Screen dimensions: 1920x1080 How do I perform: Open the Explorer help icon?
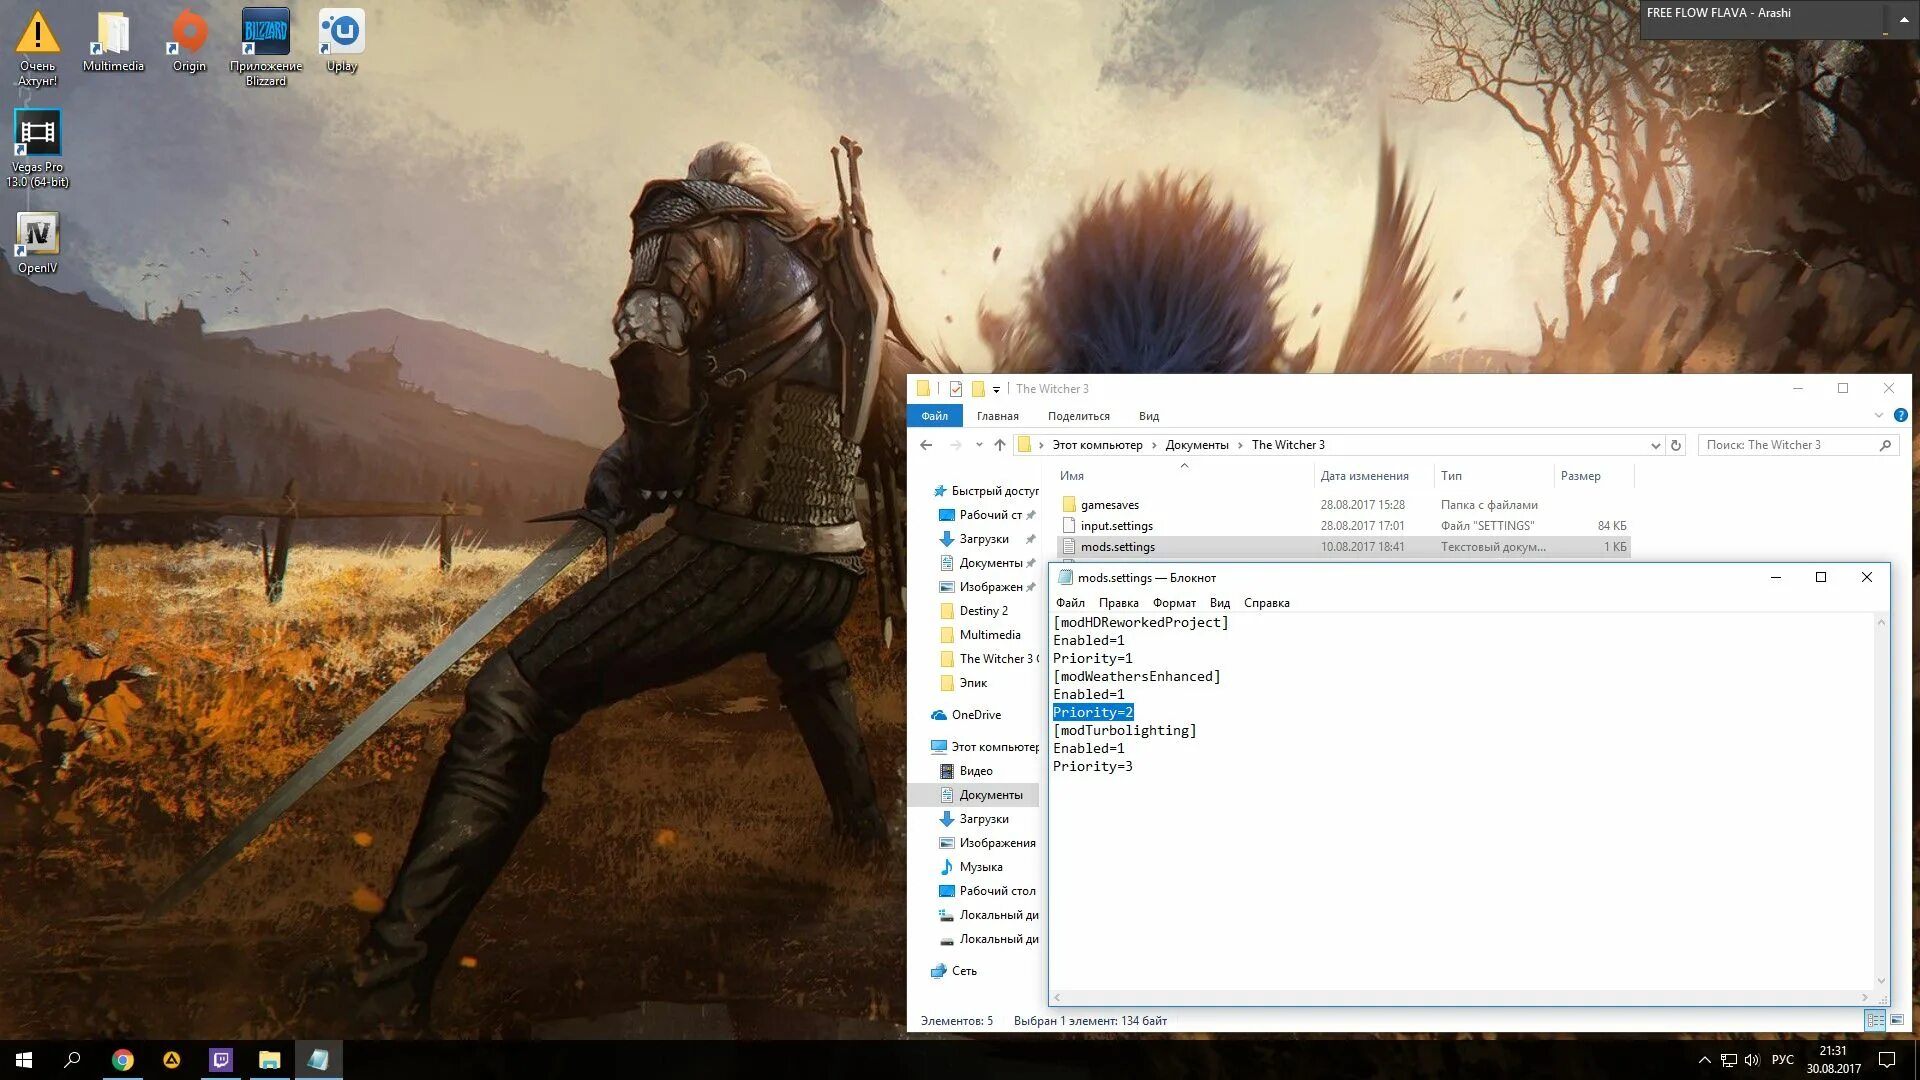coord(1900,415)
